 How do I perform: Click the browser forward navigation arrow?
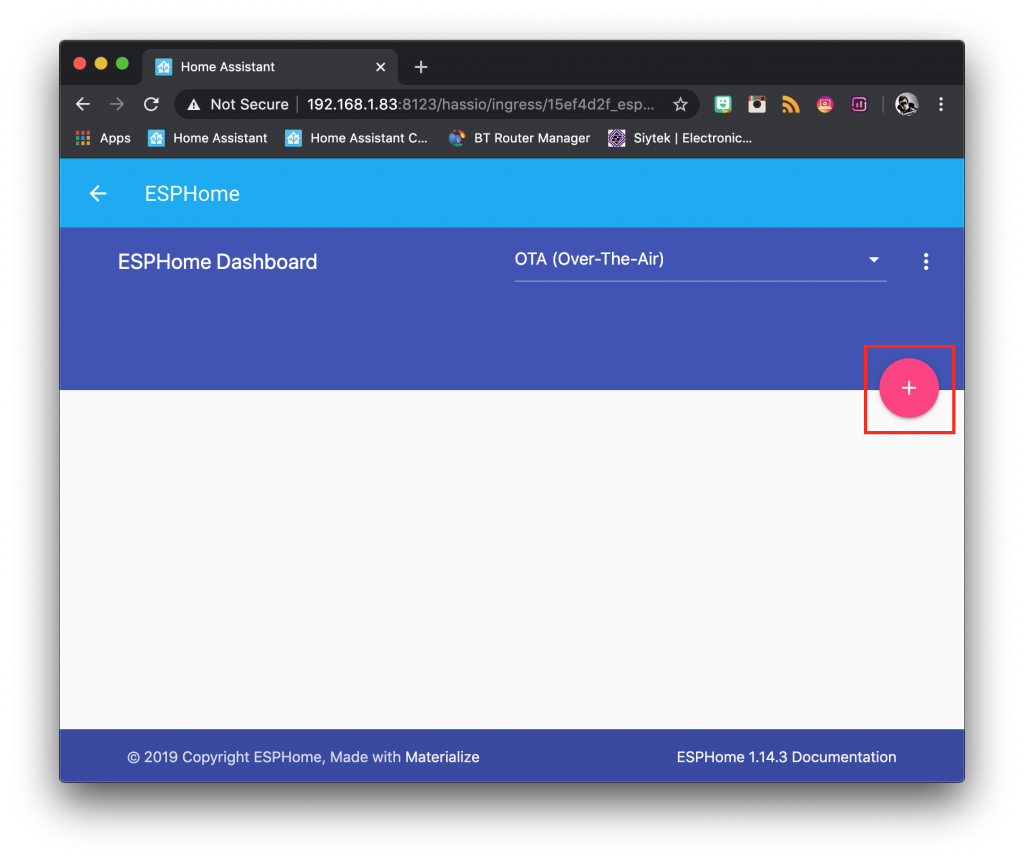[x=117, y=104]
